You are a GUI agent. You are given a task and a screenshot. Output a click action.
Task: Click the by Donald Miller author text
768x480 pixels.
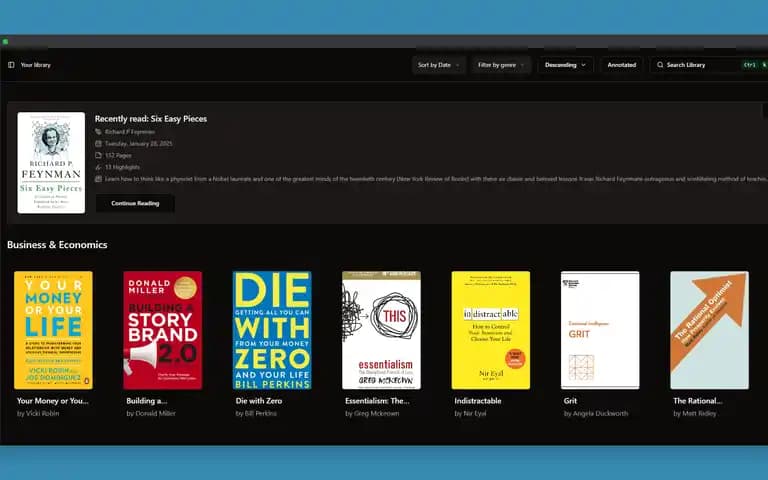pos(151,413)
